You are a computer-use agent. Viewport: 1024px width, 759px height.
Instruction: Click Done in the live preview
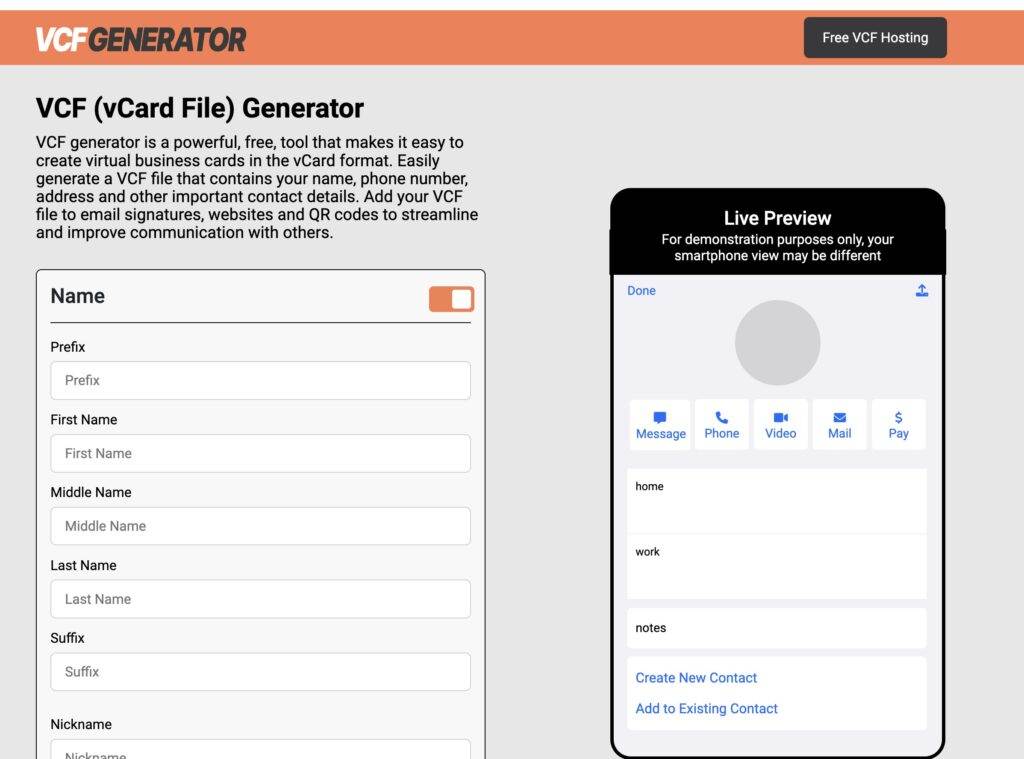click(641, 290)
